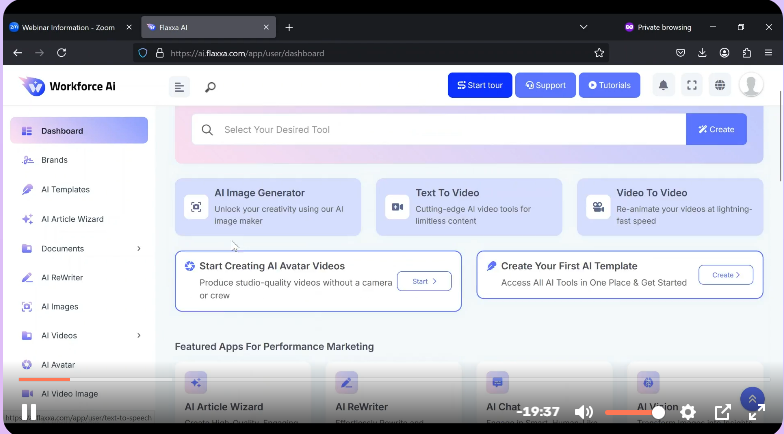Screen dimensions: 784x434
Task: Open the browser account icon
Action: pos(724,52)
